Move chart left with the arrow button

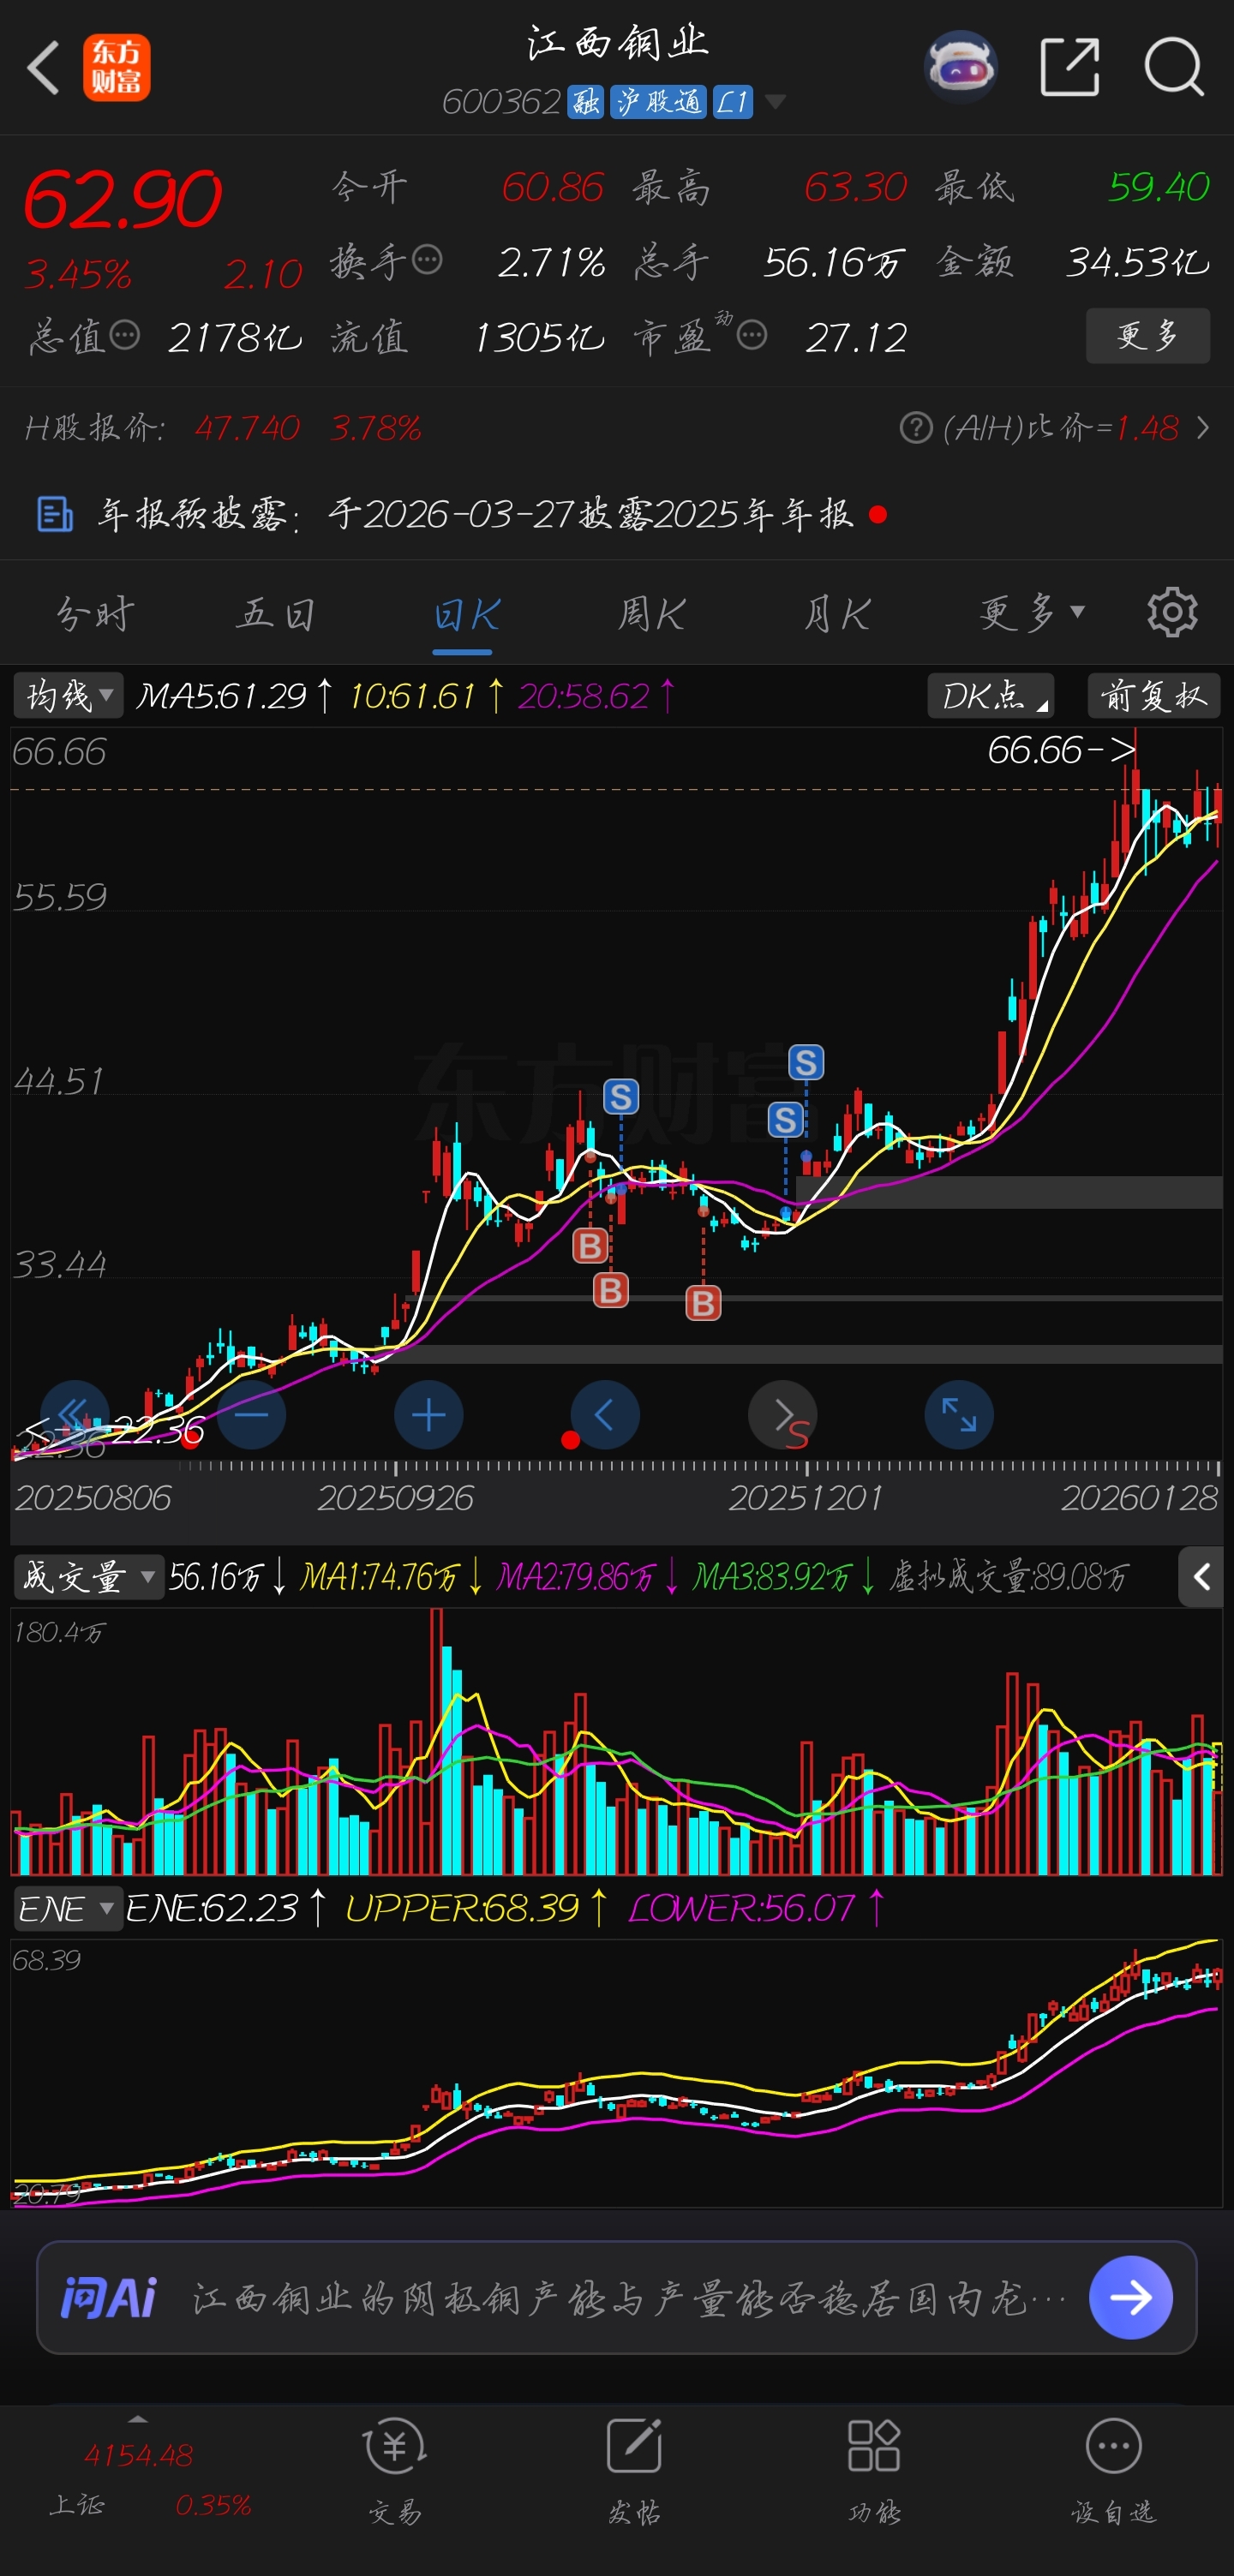coord(604,1415)
